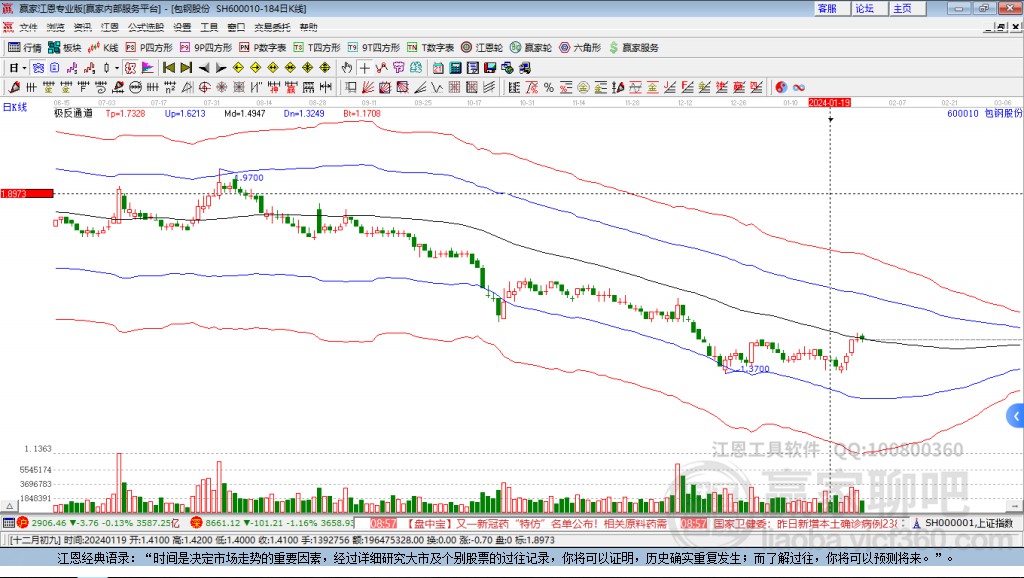This screenshot has height=578, width=1024.
Task: Click the 客服 customer service button
Action: pos(828,8)
